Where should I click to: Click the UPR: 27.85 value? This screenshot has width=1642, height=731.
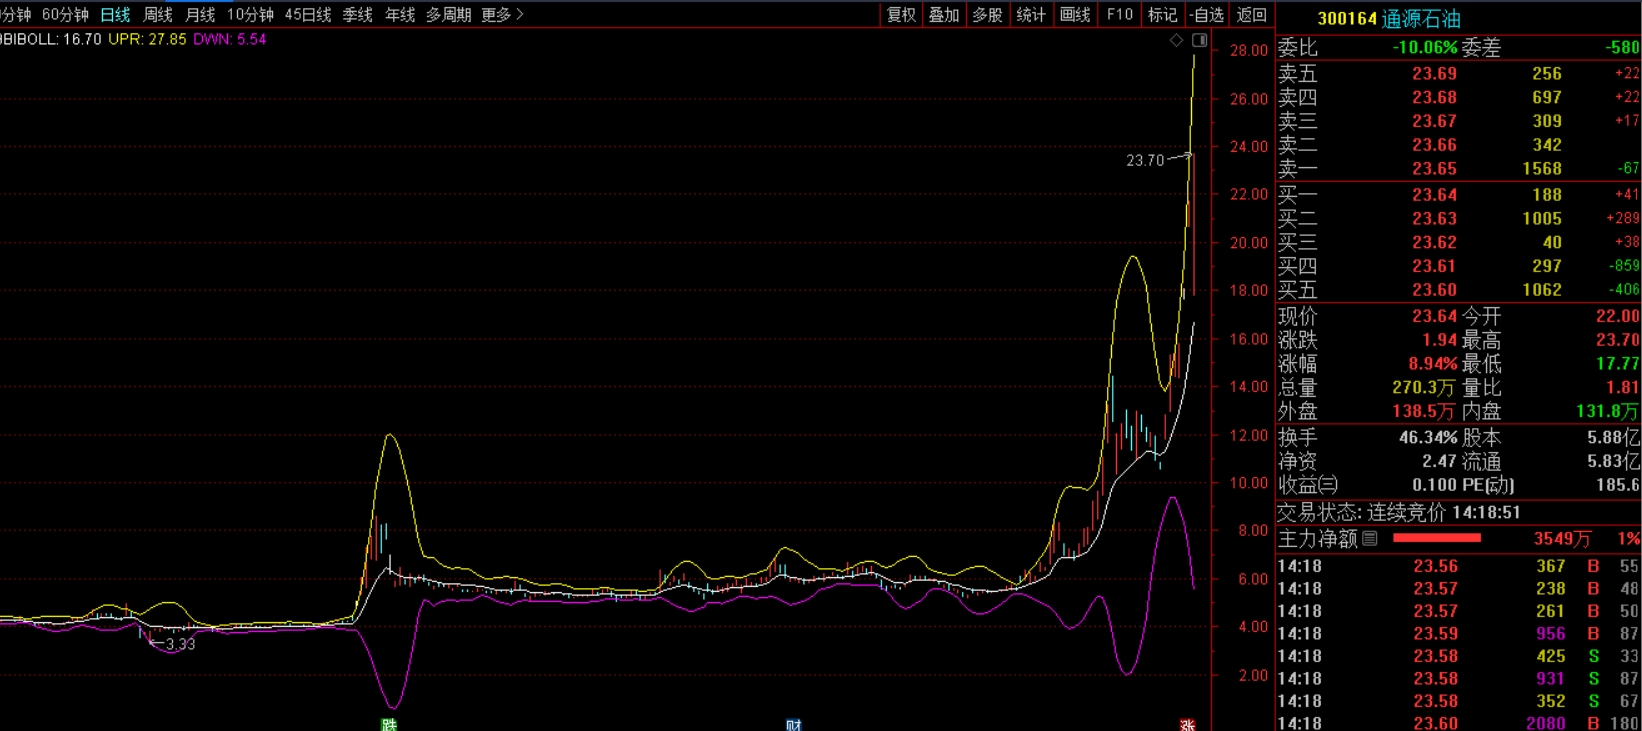click(147, 39)
